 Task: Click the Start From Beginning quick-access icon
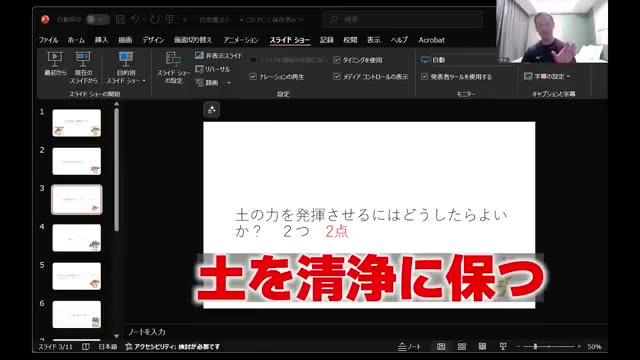coord(170,19)
